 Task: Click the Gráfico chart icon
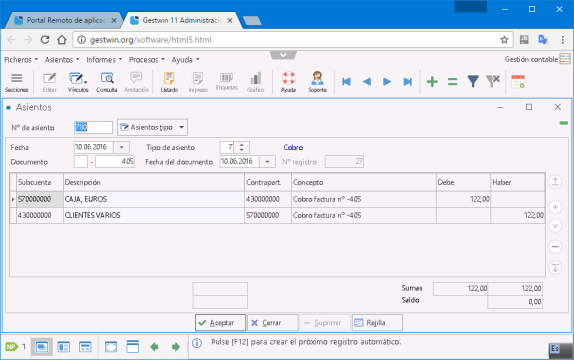[x=256, y=82]
